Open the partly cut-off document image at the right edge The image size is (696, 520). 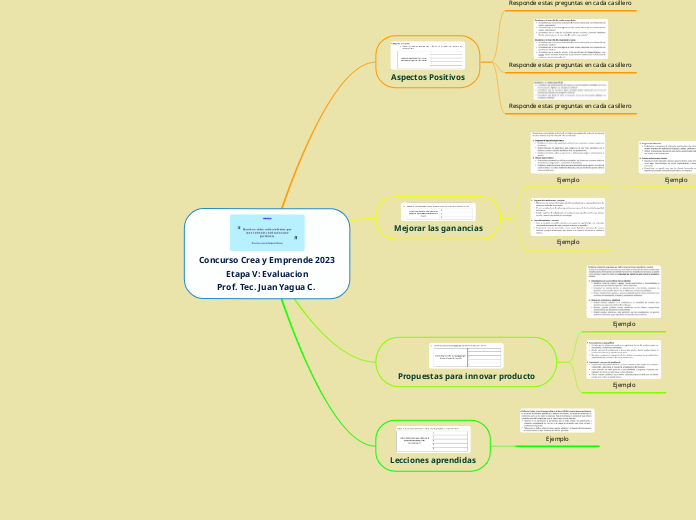(667, 157)
